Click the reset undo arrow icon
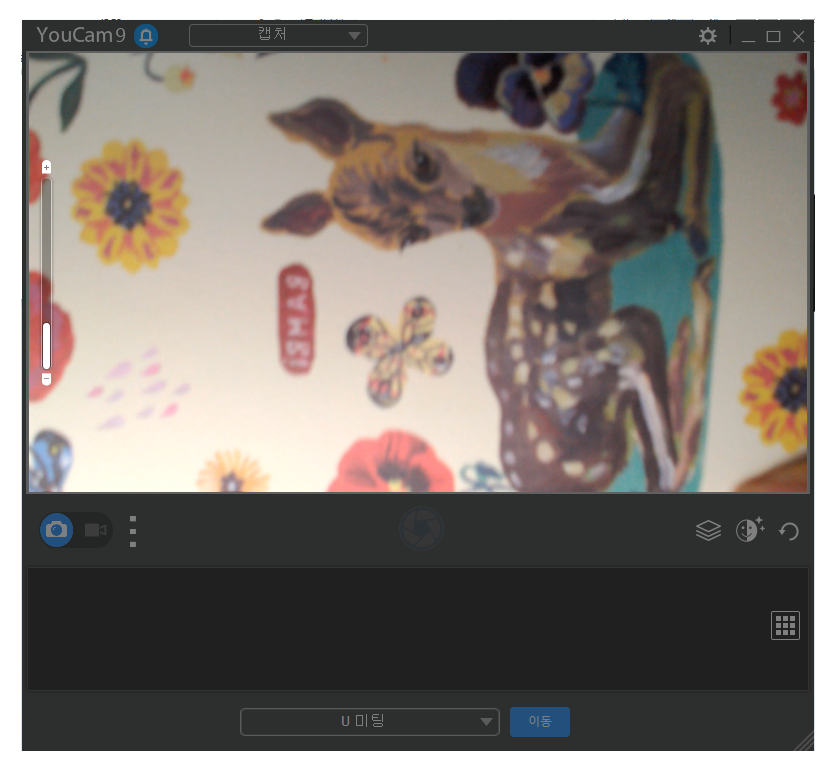This screenshot has width=835, height=770. tap(789, 531)
